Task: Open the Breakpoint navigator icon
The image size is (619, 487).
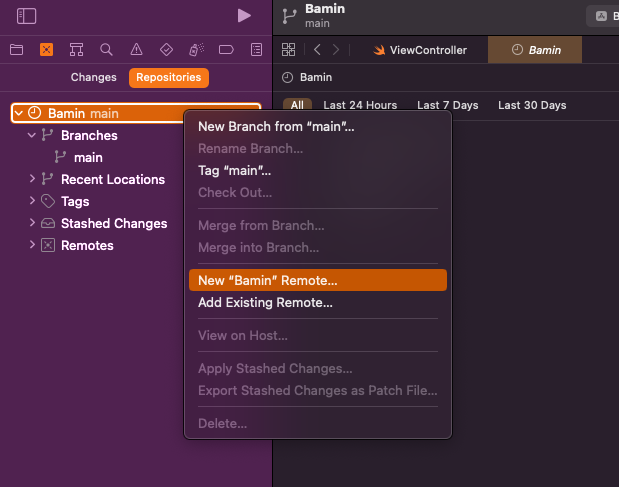Action: [226, 50]
